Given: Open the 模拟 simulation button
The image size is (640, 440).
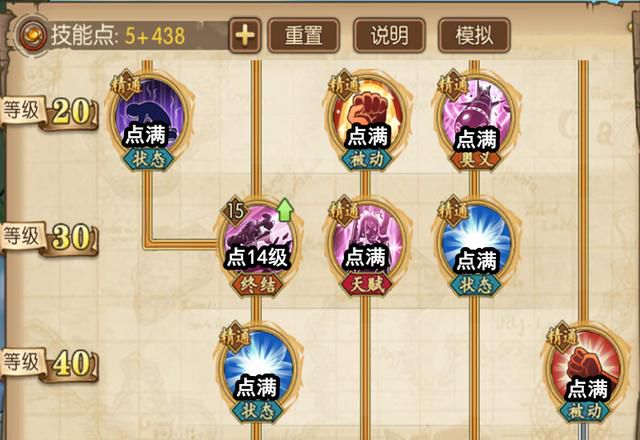Looking at the screenshot, I should tap(474, 36).
